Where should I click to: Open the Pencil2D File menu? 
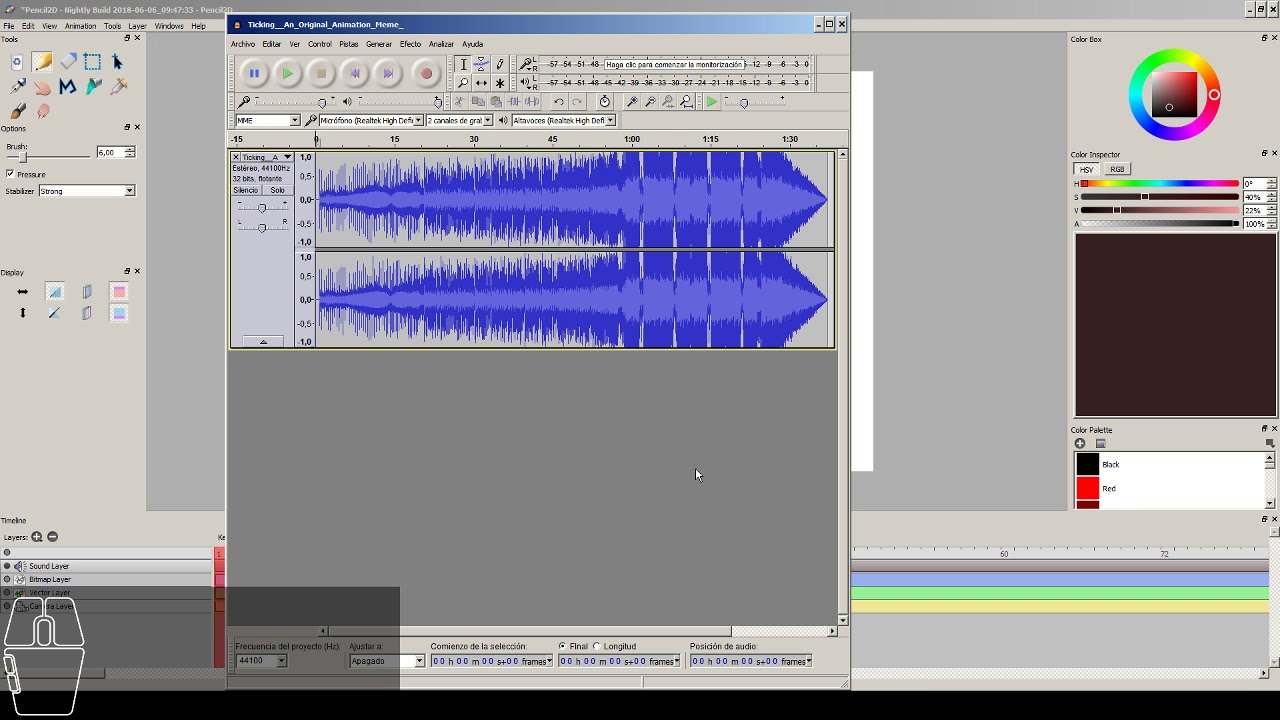(9, 26)
